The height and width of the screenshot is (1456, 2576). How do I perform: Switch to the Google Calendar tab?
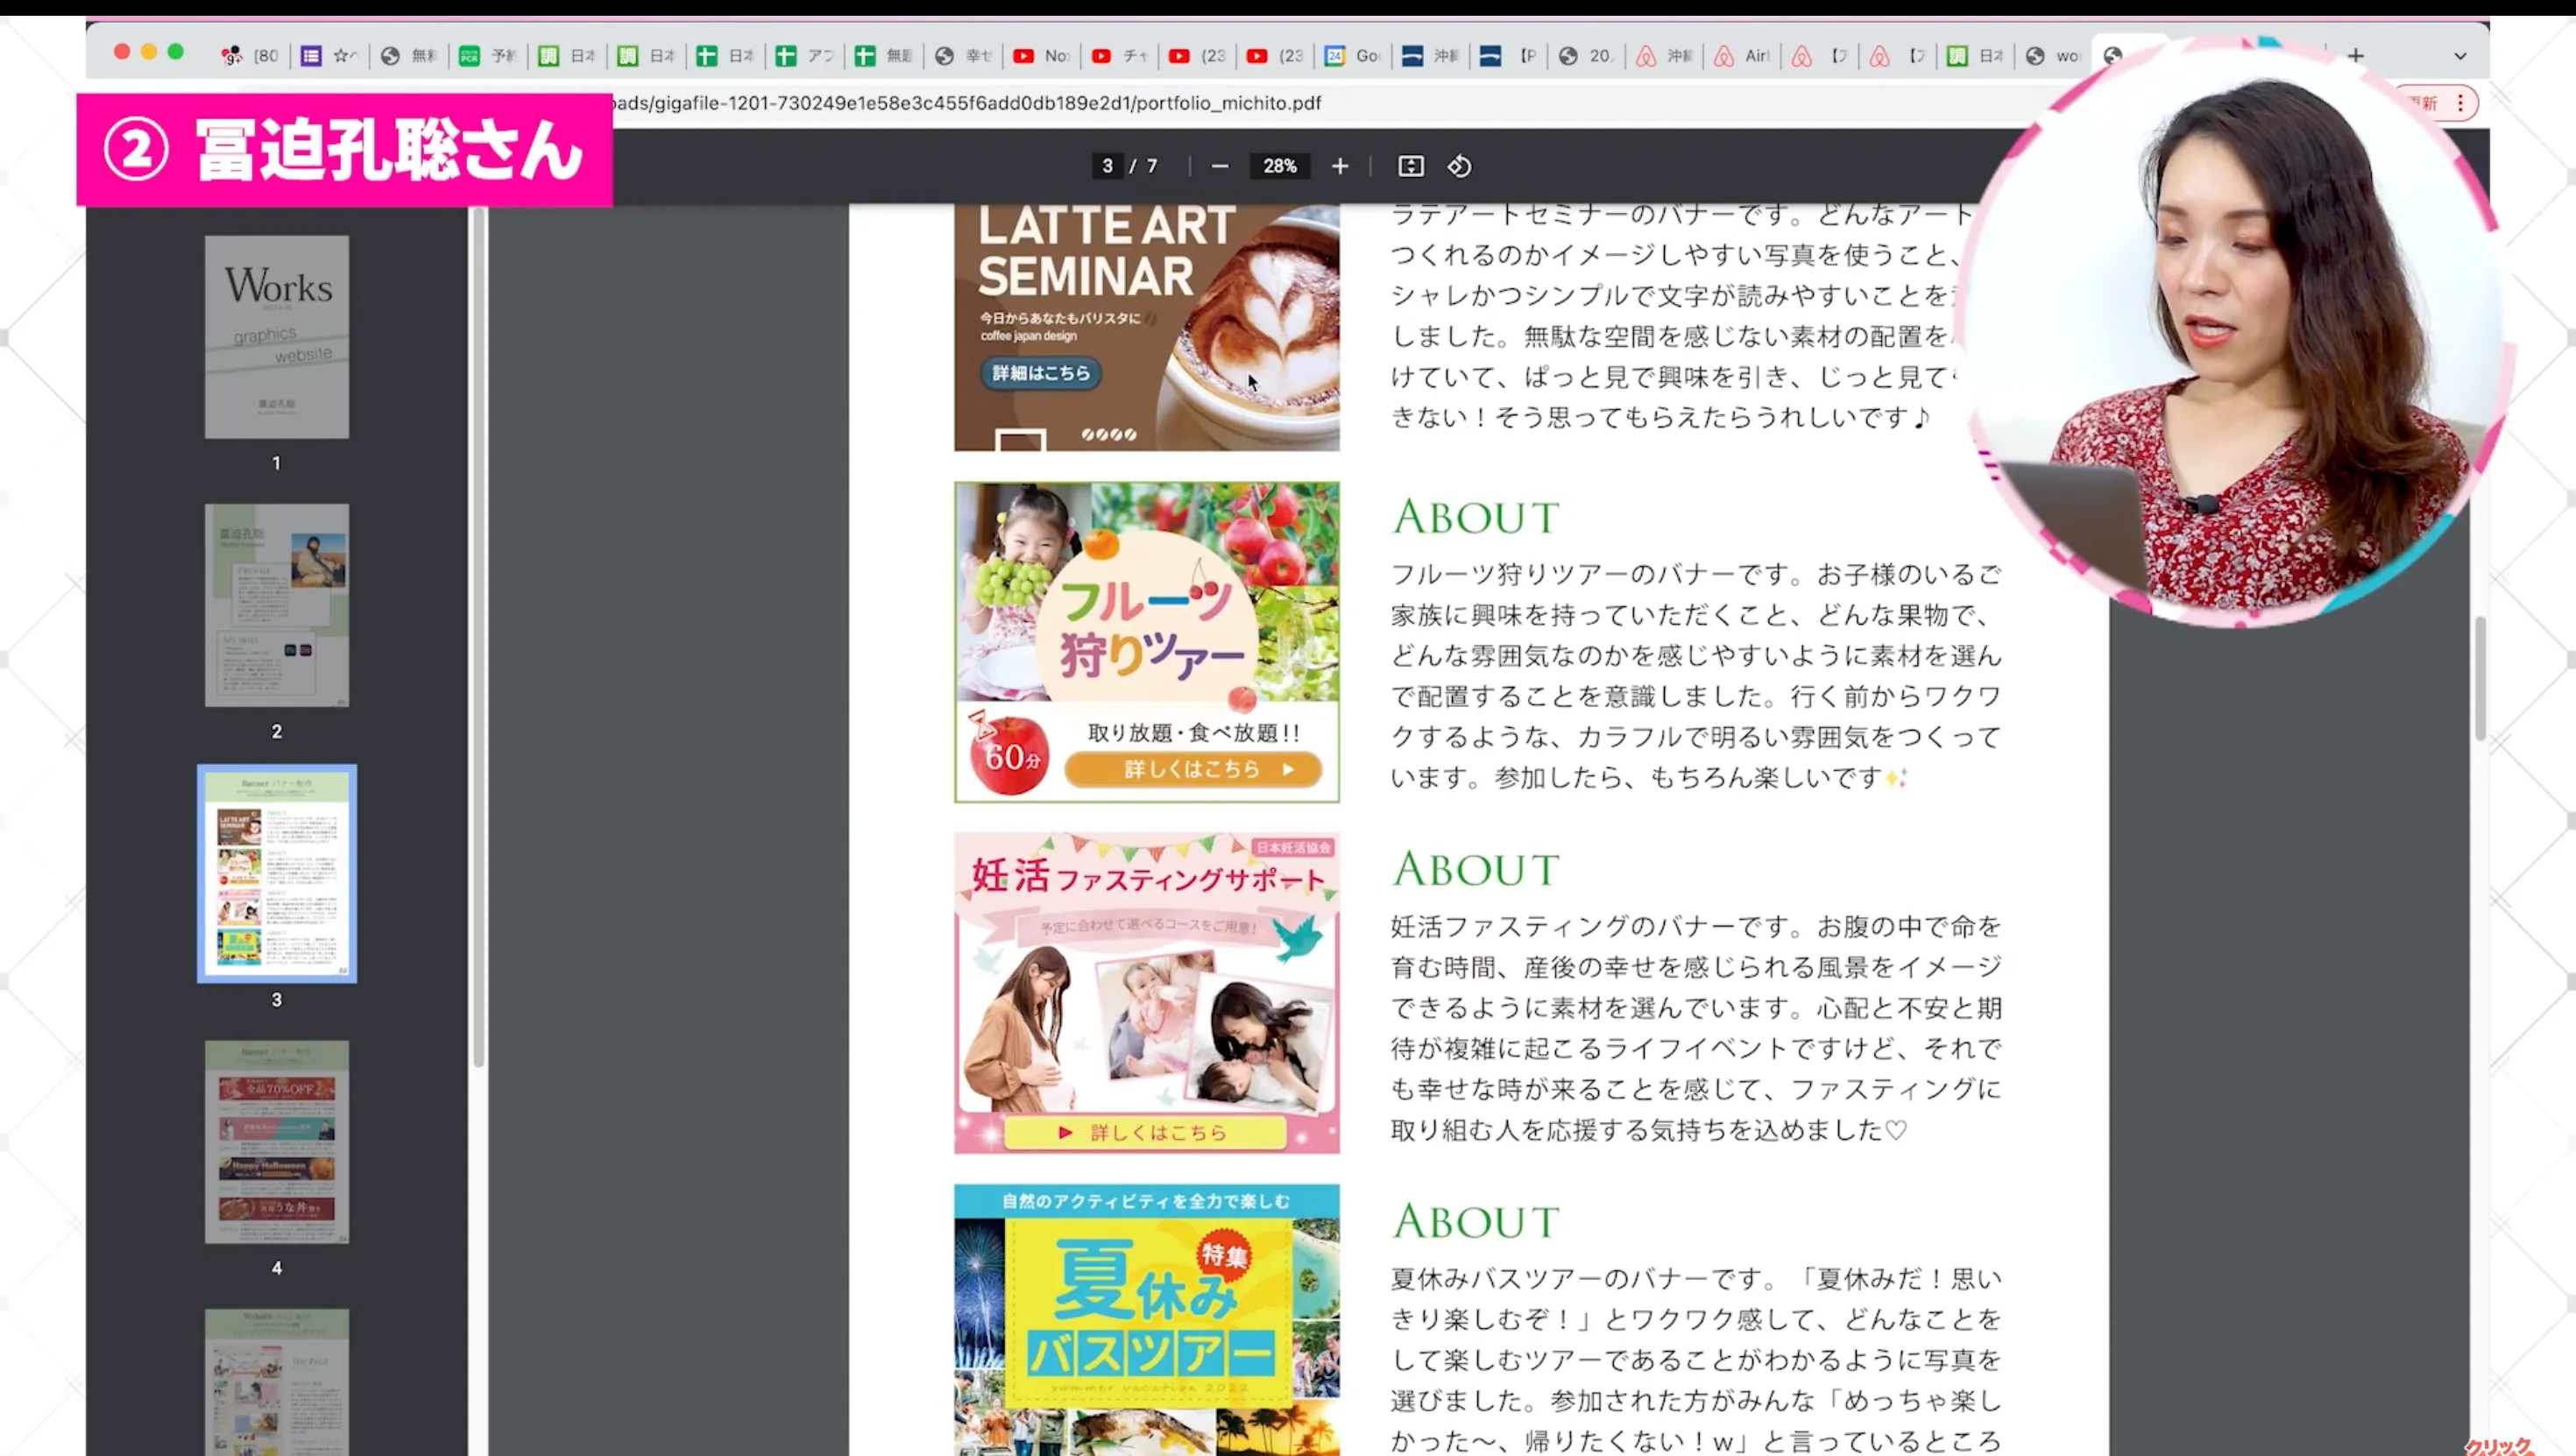(x=1353, y=56)
